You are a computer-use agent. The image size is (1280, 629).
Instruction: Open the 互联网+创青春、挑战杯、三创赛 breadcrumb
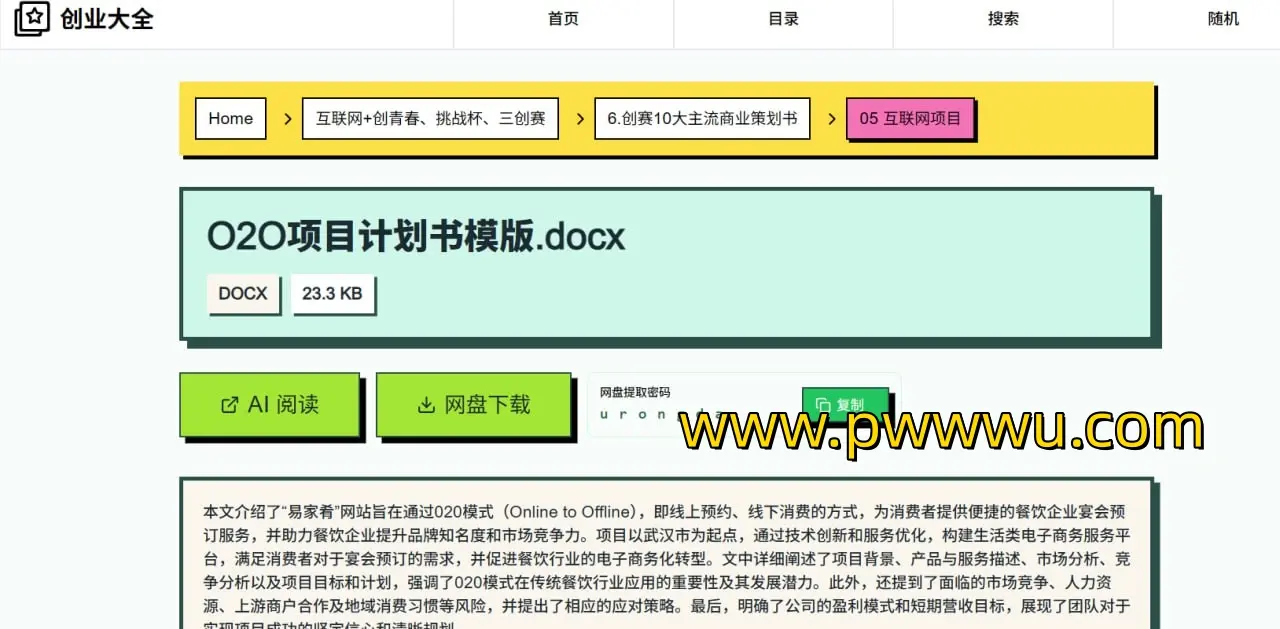pyautogui.click(x=430, y=119)
